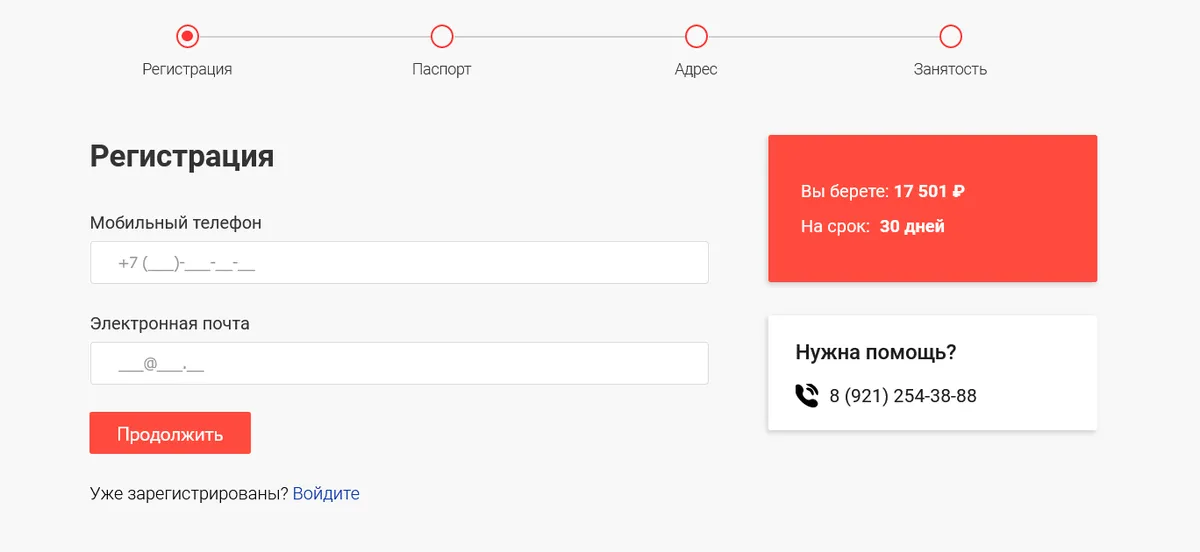The width and height of the screenshot is (1200, 552).
Task: Click the Электронная почта field label
Action: [170, 324]
